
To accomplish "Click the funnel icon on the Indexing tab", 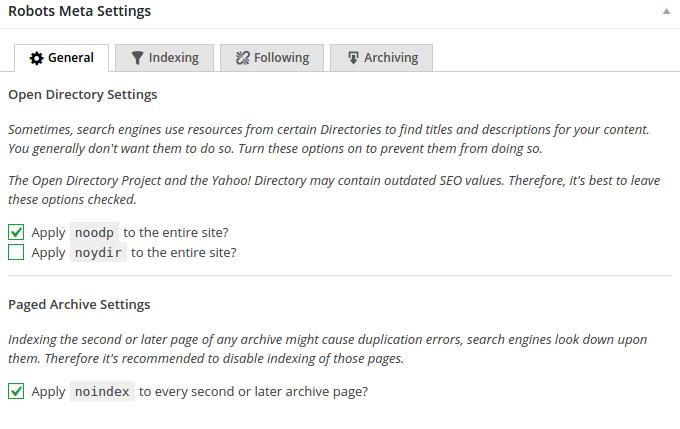I will (137, 58).
